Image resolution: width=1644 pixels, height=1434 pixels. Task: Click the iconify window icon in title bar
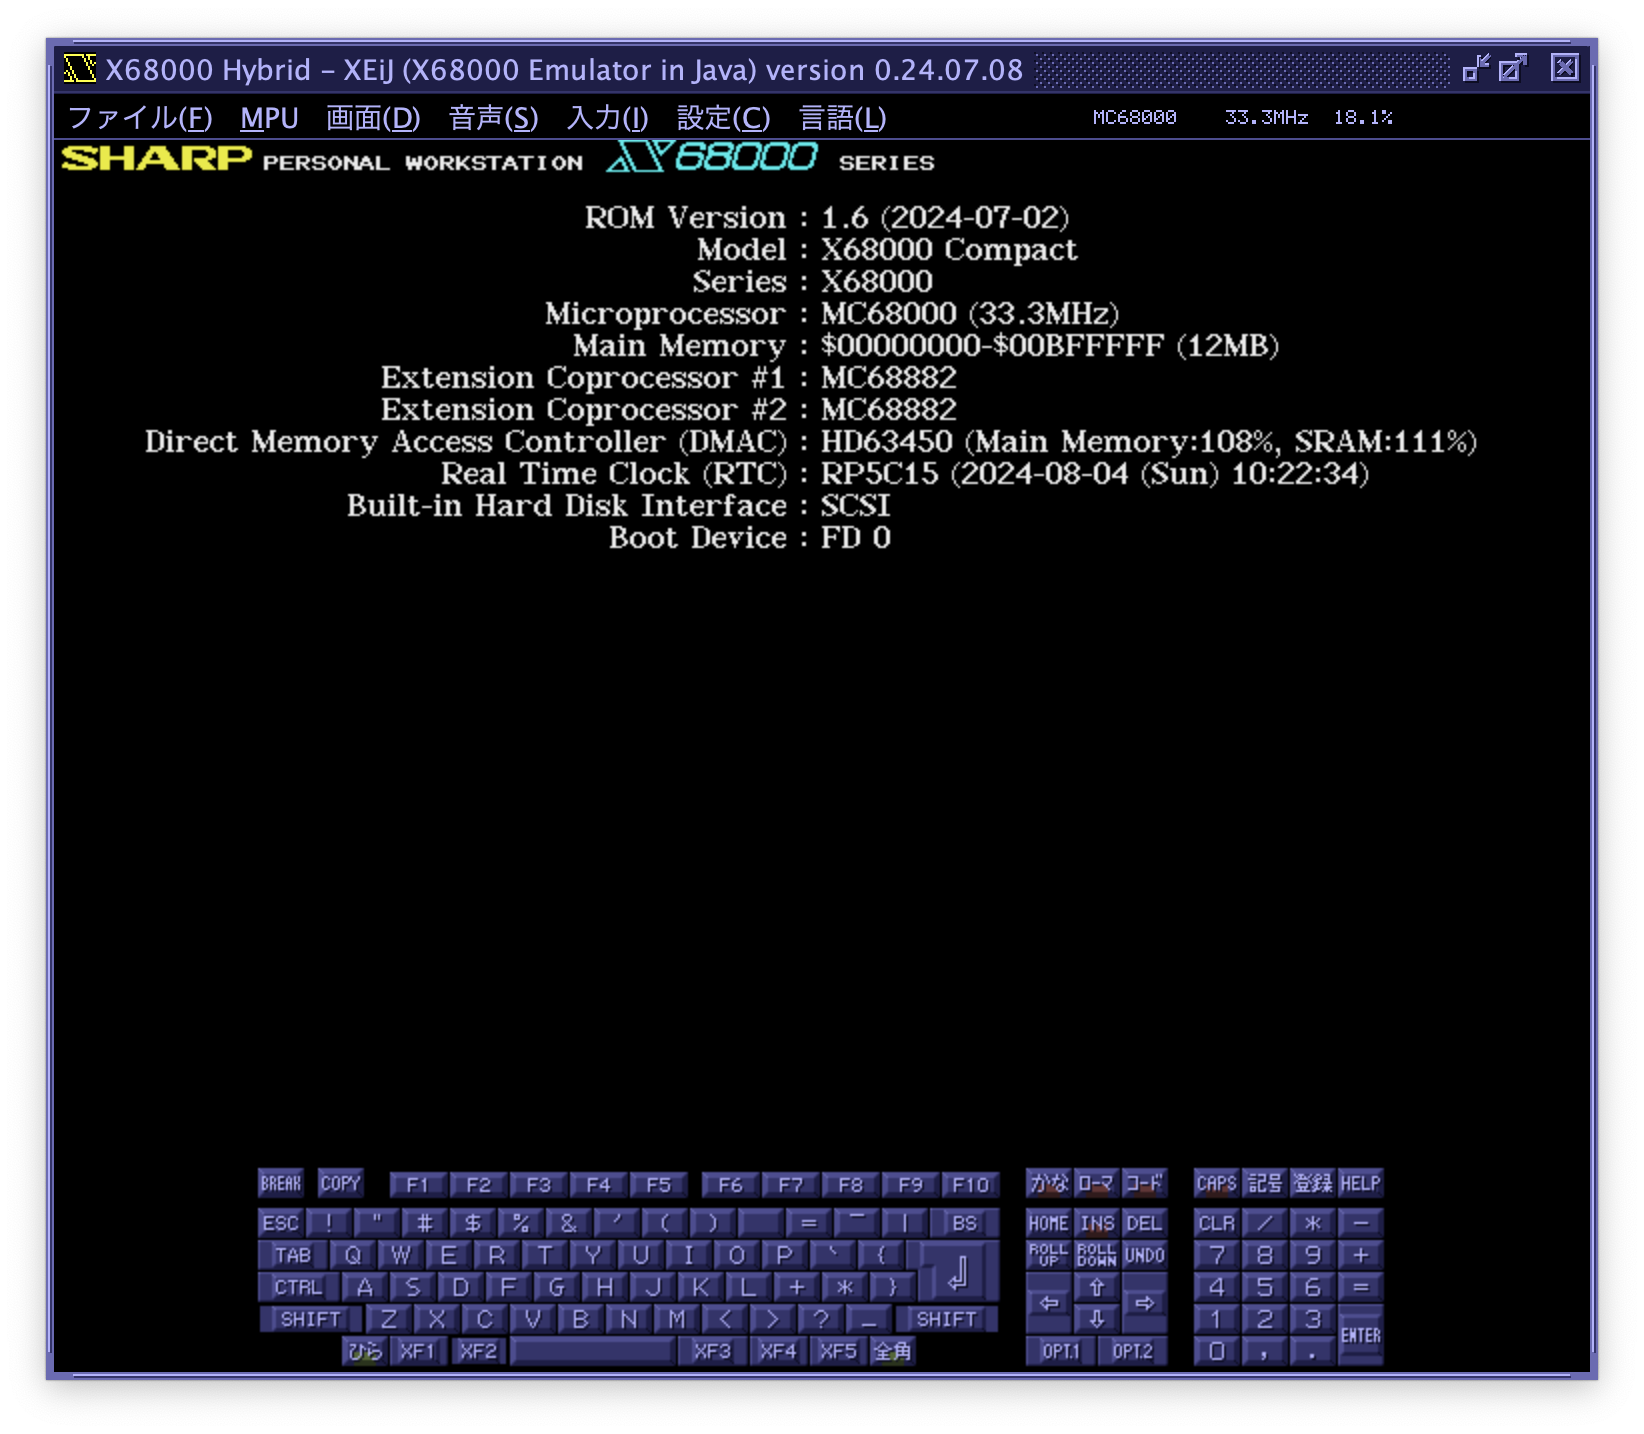click(1475, 68)
